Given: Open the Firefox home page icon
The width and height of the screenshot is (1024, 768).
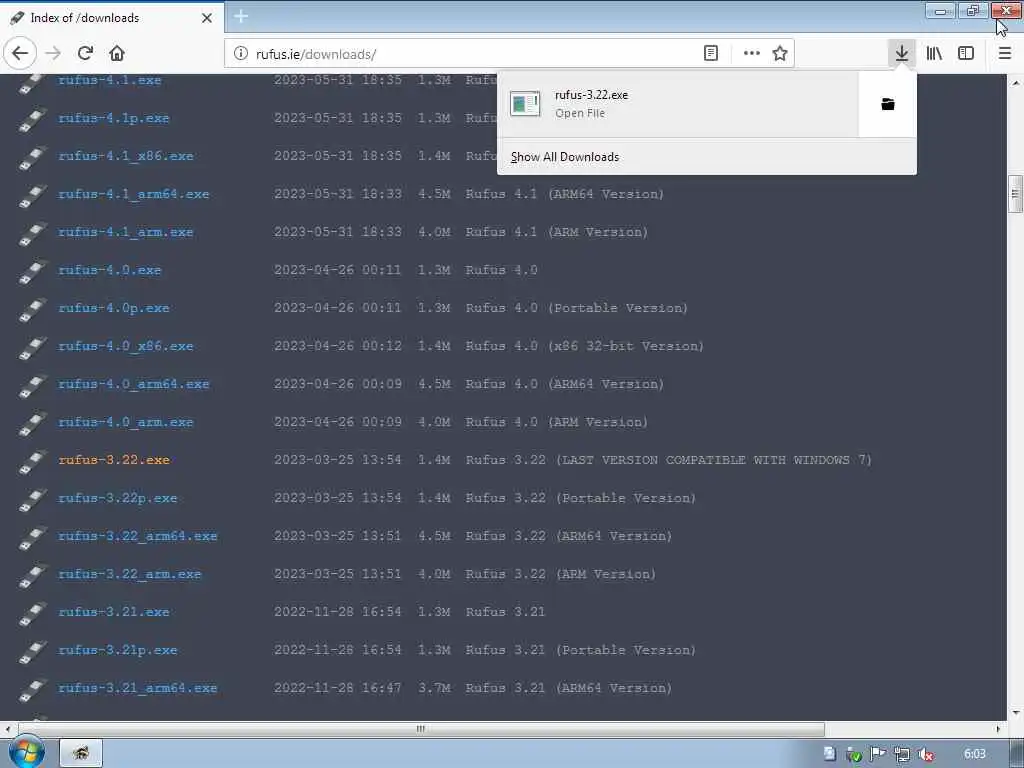Looking at the screenshot, I should [117, 54].
